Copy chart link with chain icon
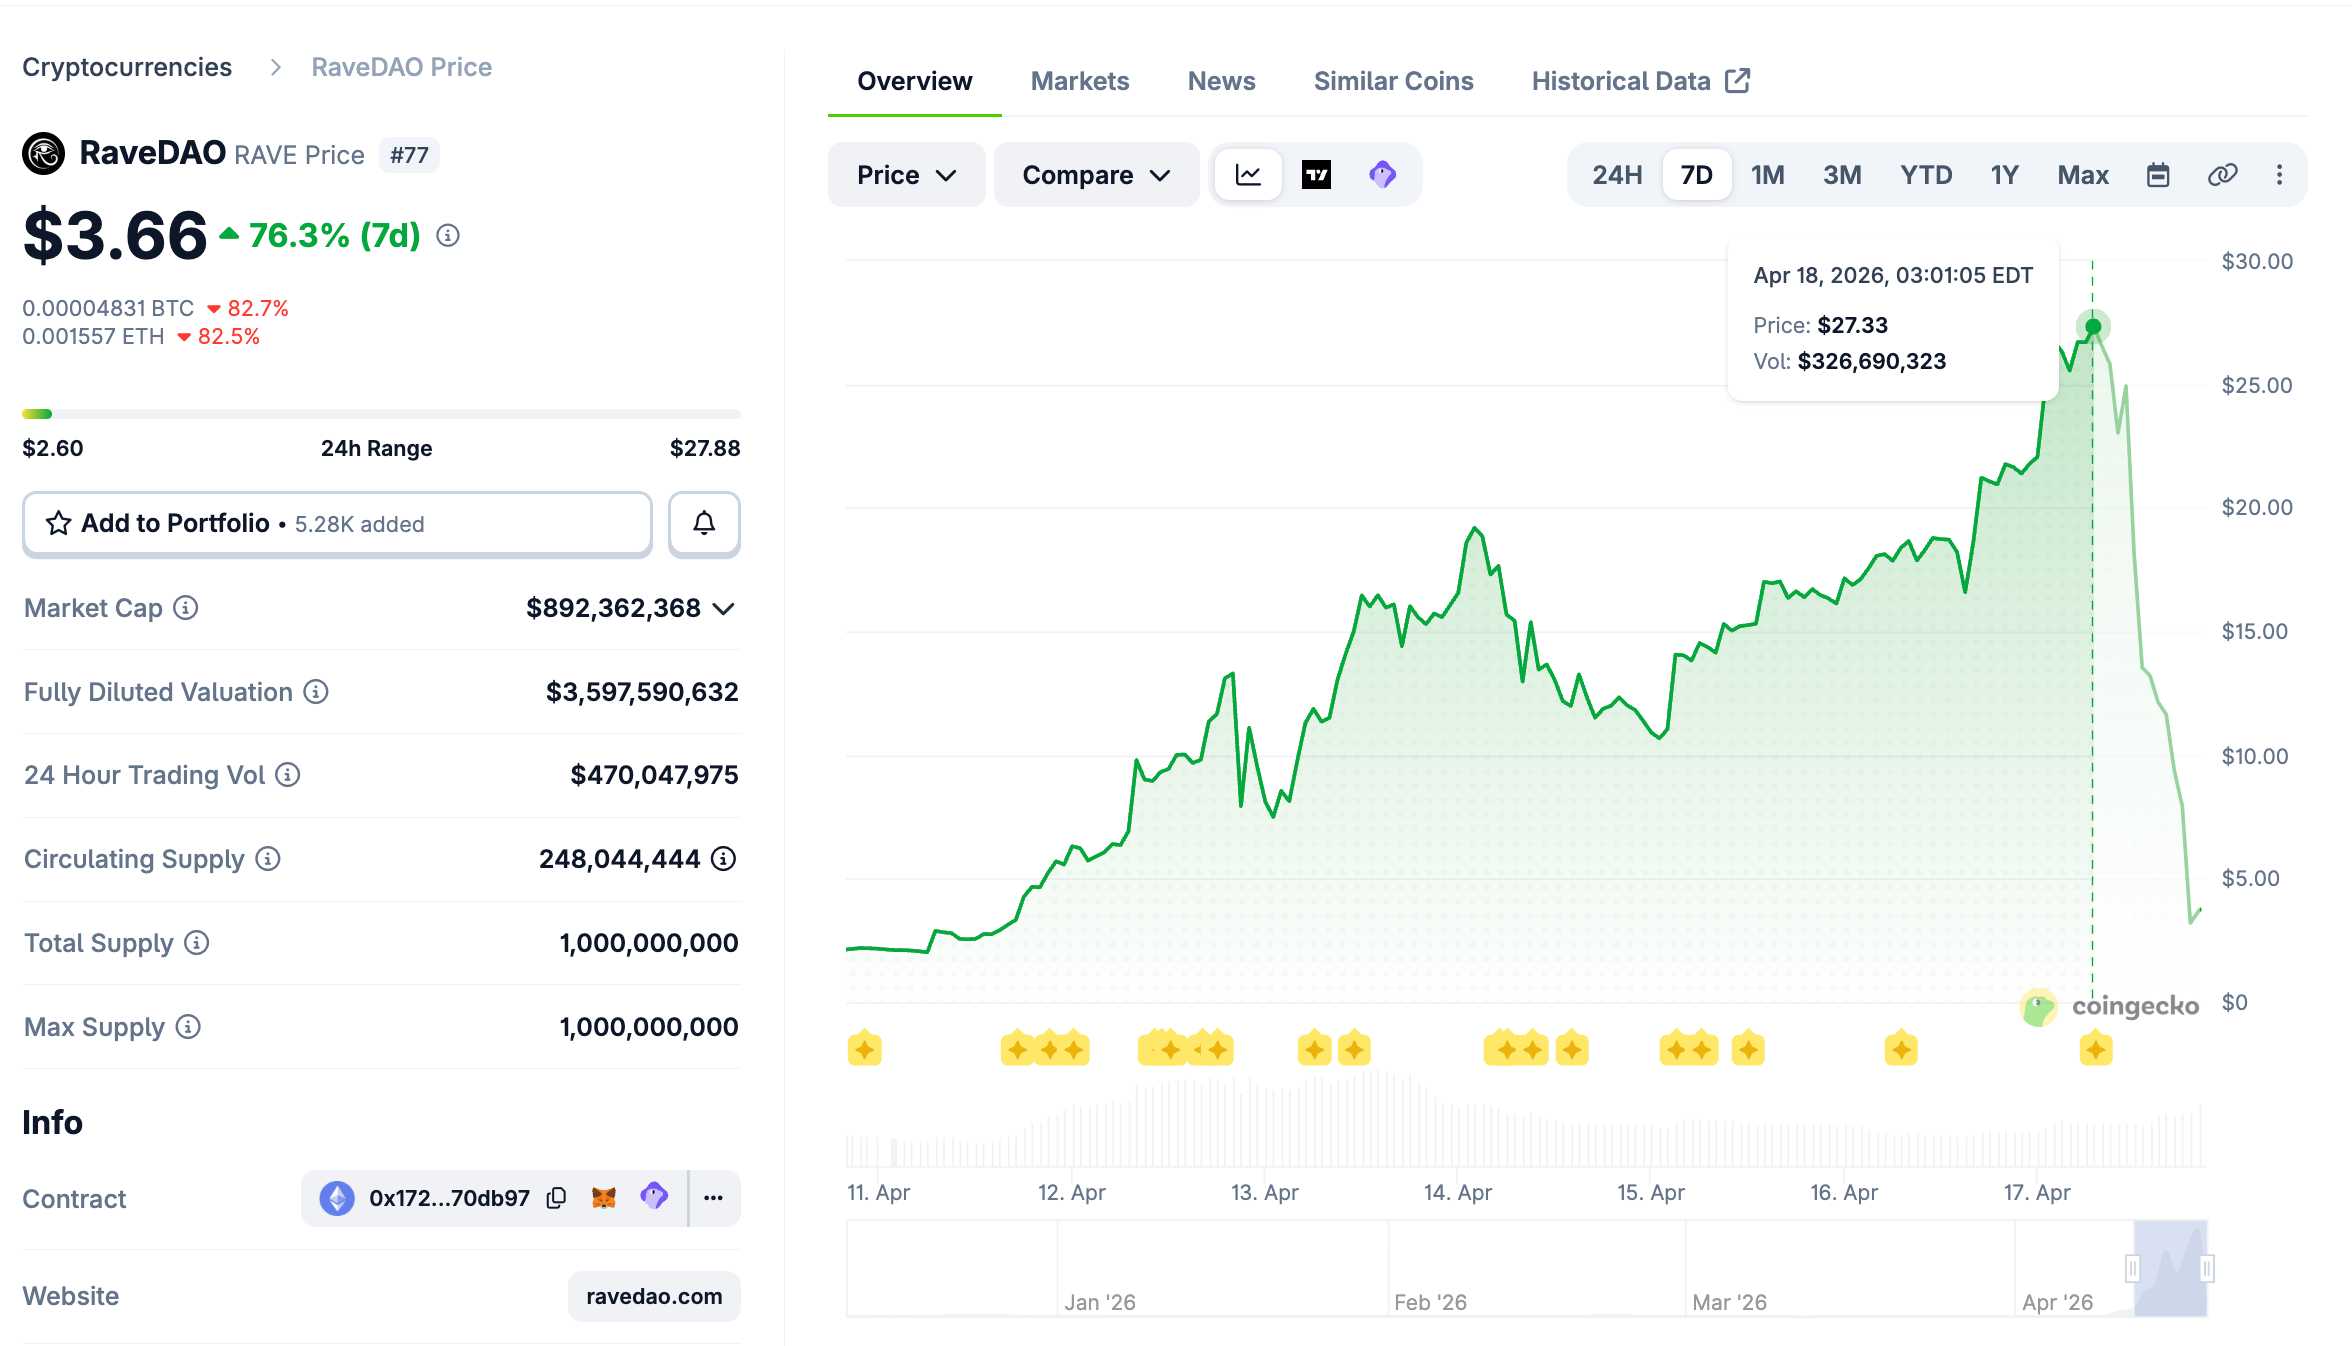This screenshot has width=2352, height=1346. coord(2222,175)
